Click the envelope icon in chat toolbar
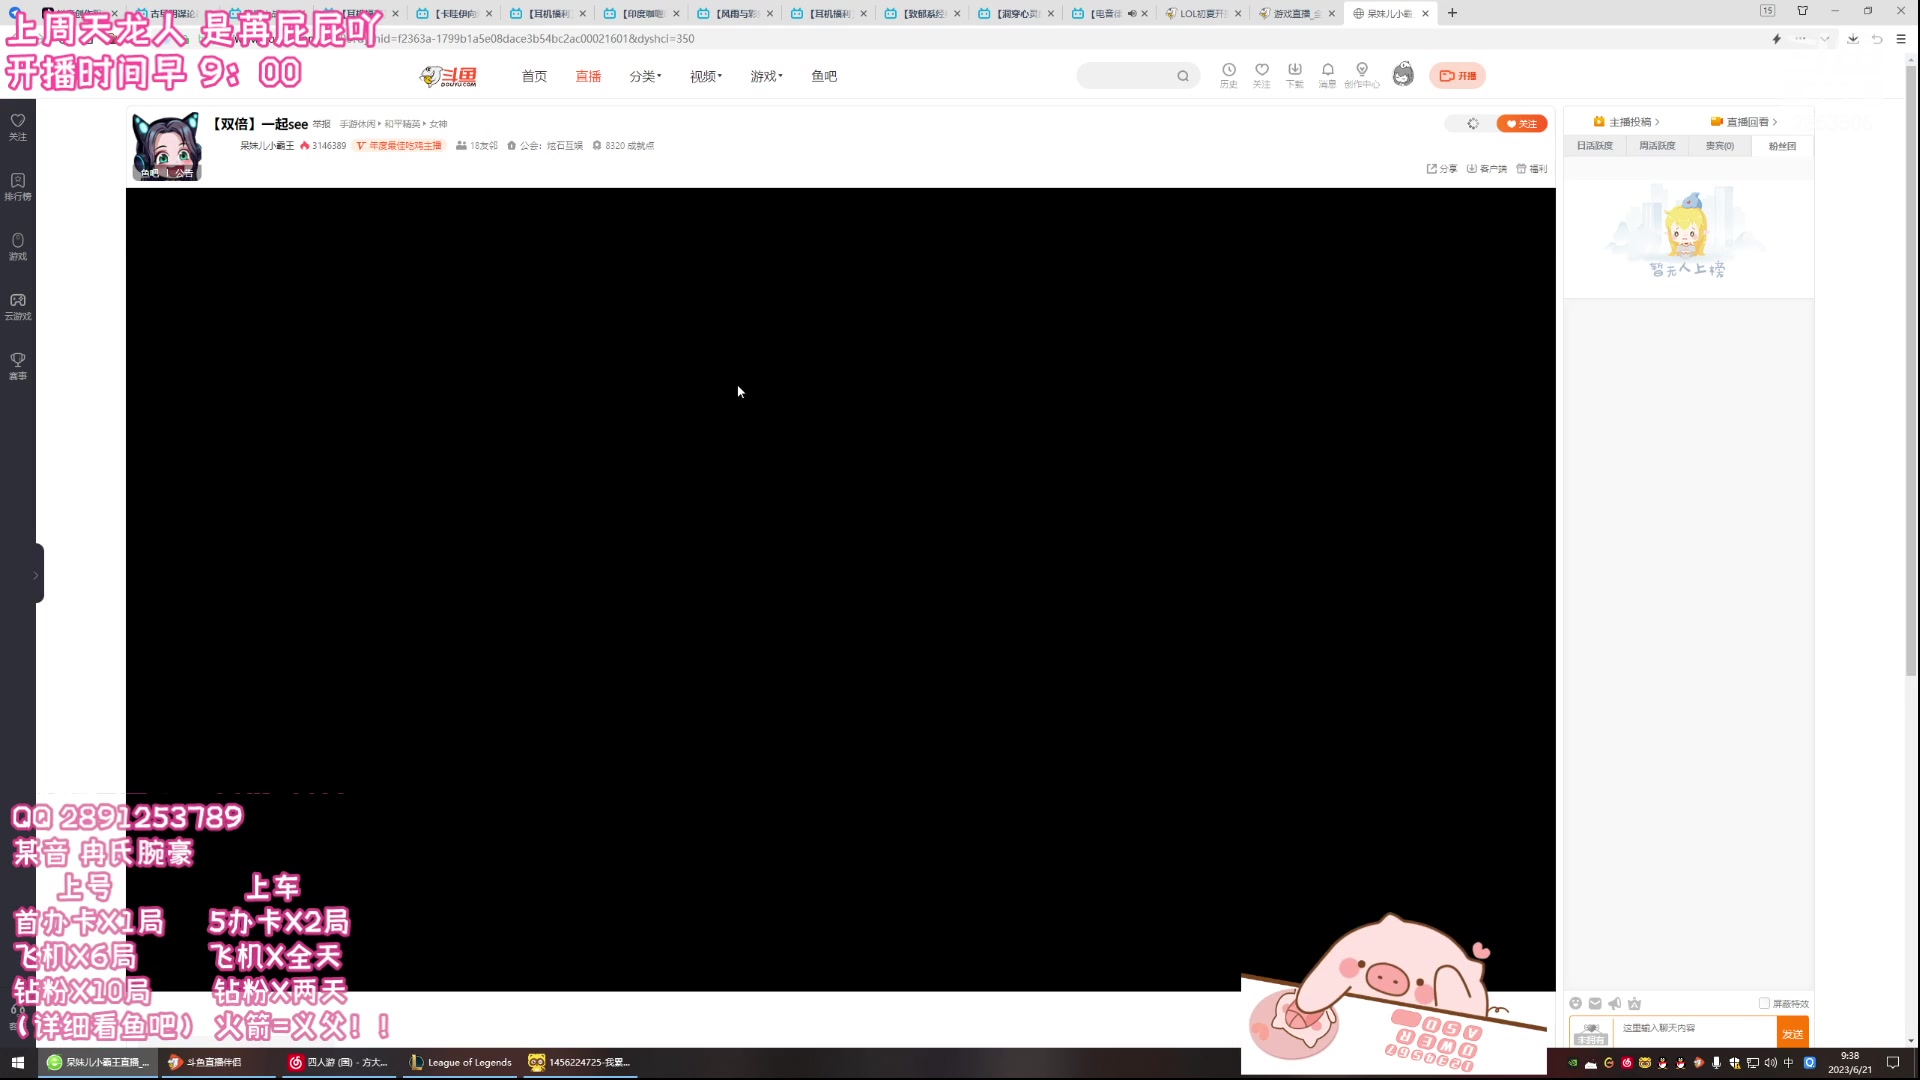Viewport: 1920px width, 1080px height. [x=1595, y=1003]
